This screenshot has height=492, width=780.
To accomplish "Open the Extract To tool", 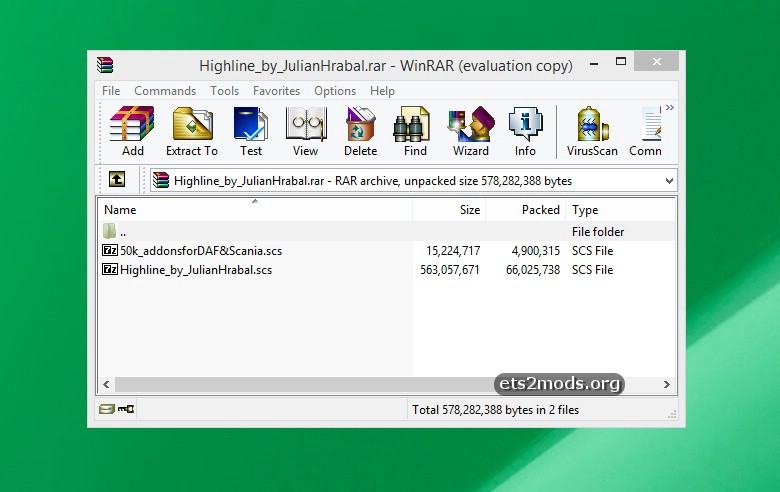I will [192, 131].
